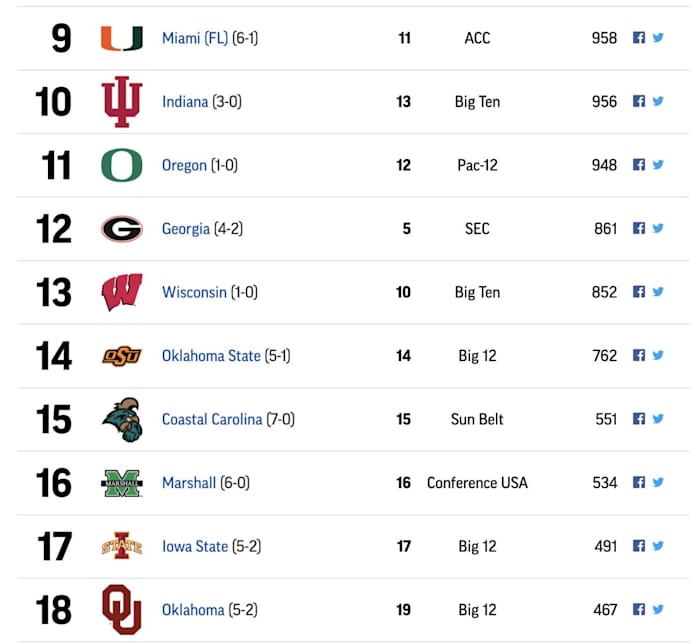The image size is (700, 644).
Task: Open the Indiana team link
Action: (x=185, y=102)
